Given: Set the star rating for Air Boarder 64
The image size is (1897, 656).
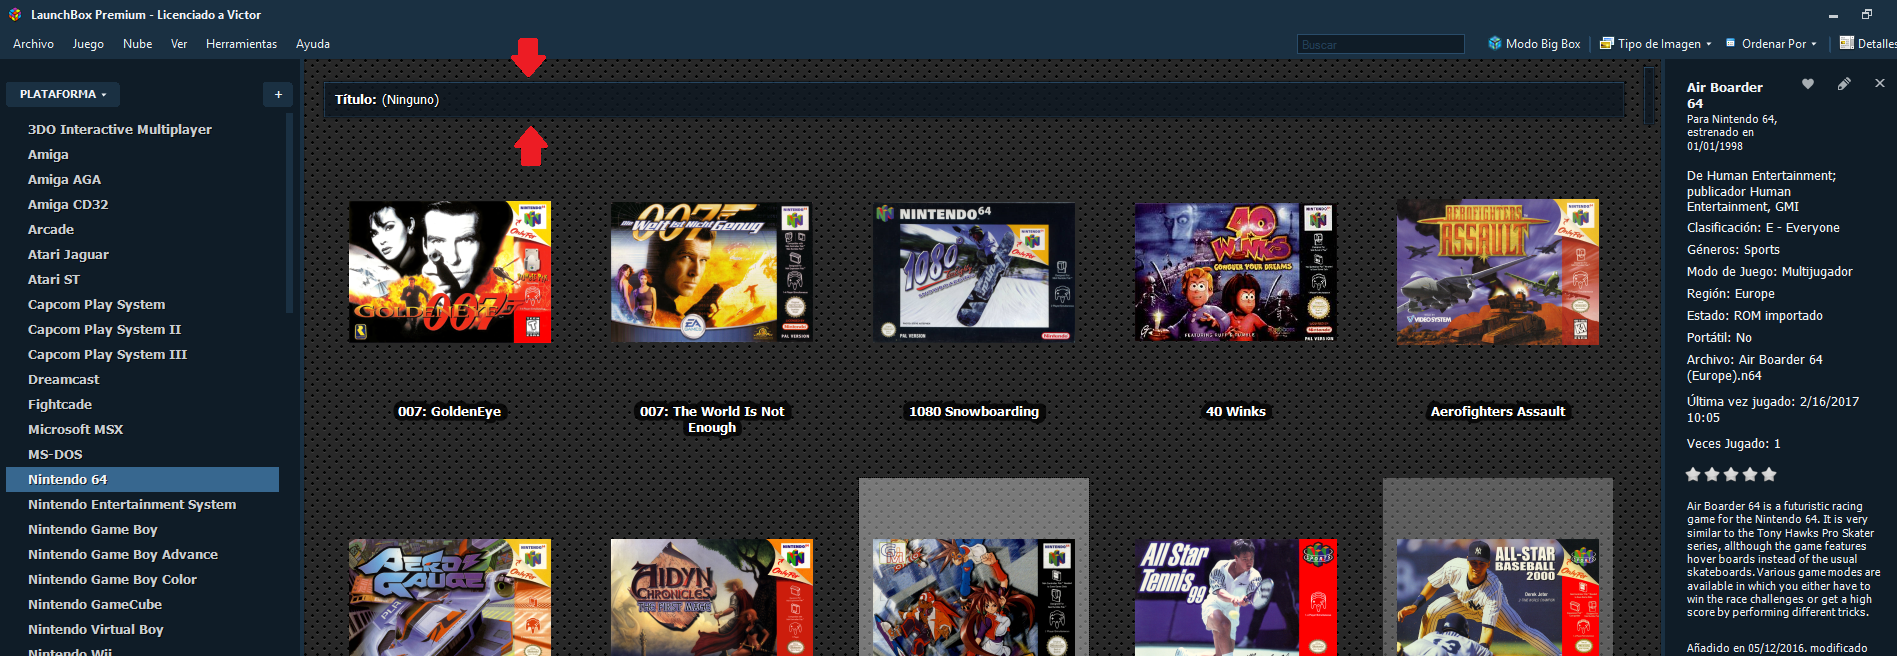Looking at the screenshot, I should point(1731,474).
